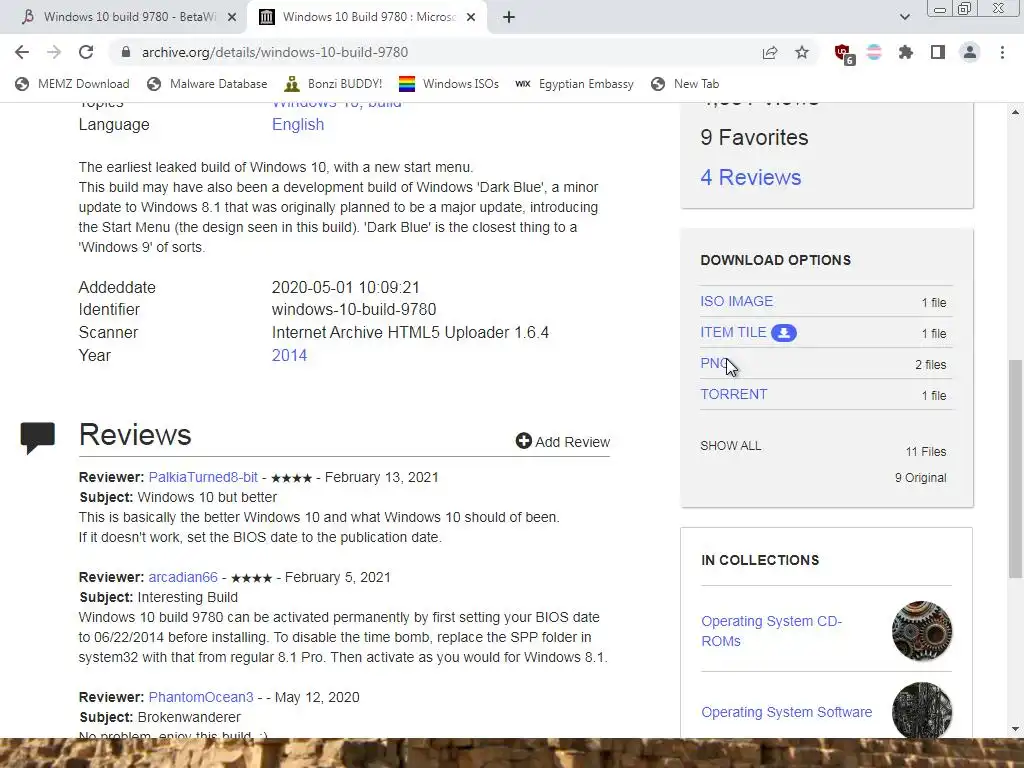Click the English language link
Viewport: 1024px width, 768px height.
click(x=298, y=125)
